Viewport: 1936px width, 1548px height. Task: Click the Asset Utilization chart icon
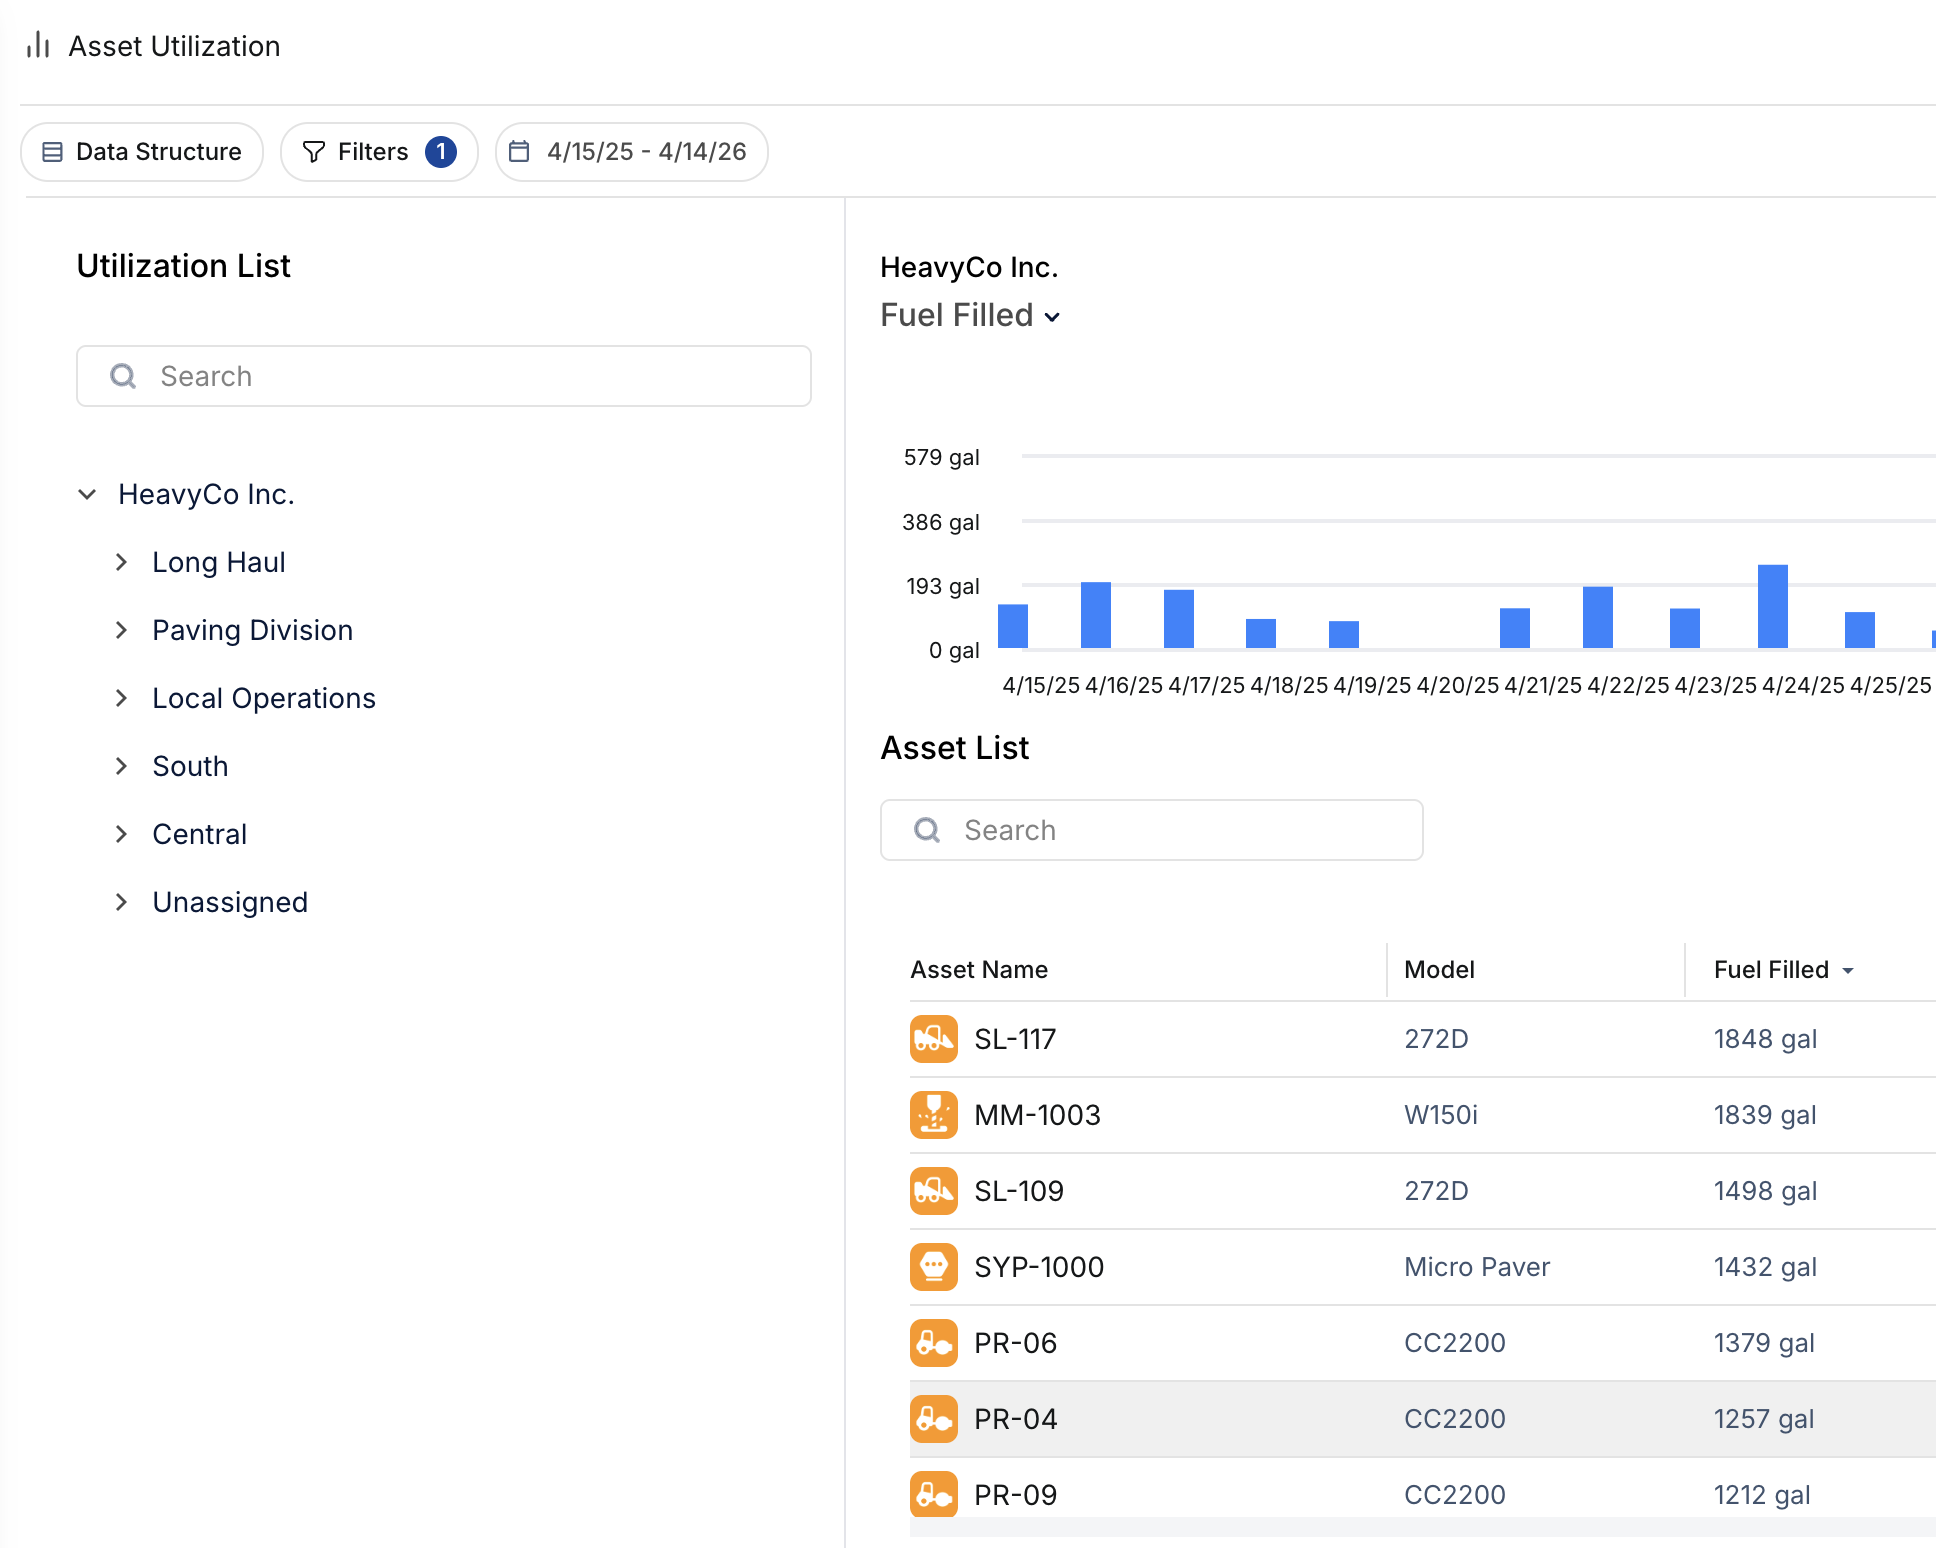click(x=38, y=45)
